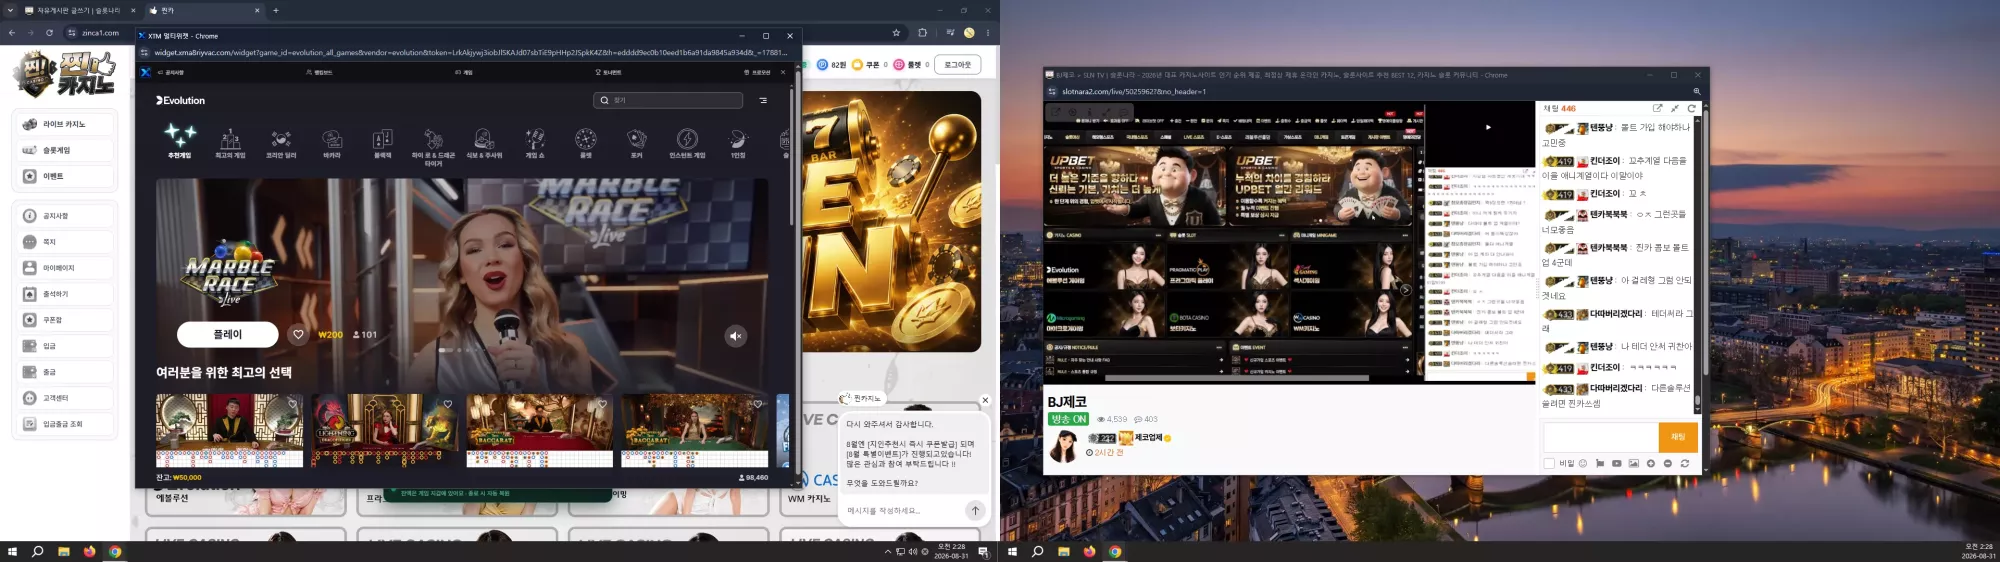Click the 플레이 button on Marble Race

[x=228, y=334]
